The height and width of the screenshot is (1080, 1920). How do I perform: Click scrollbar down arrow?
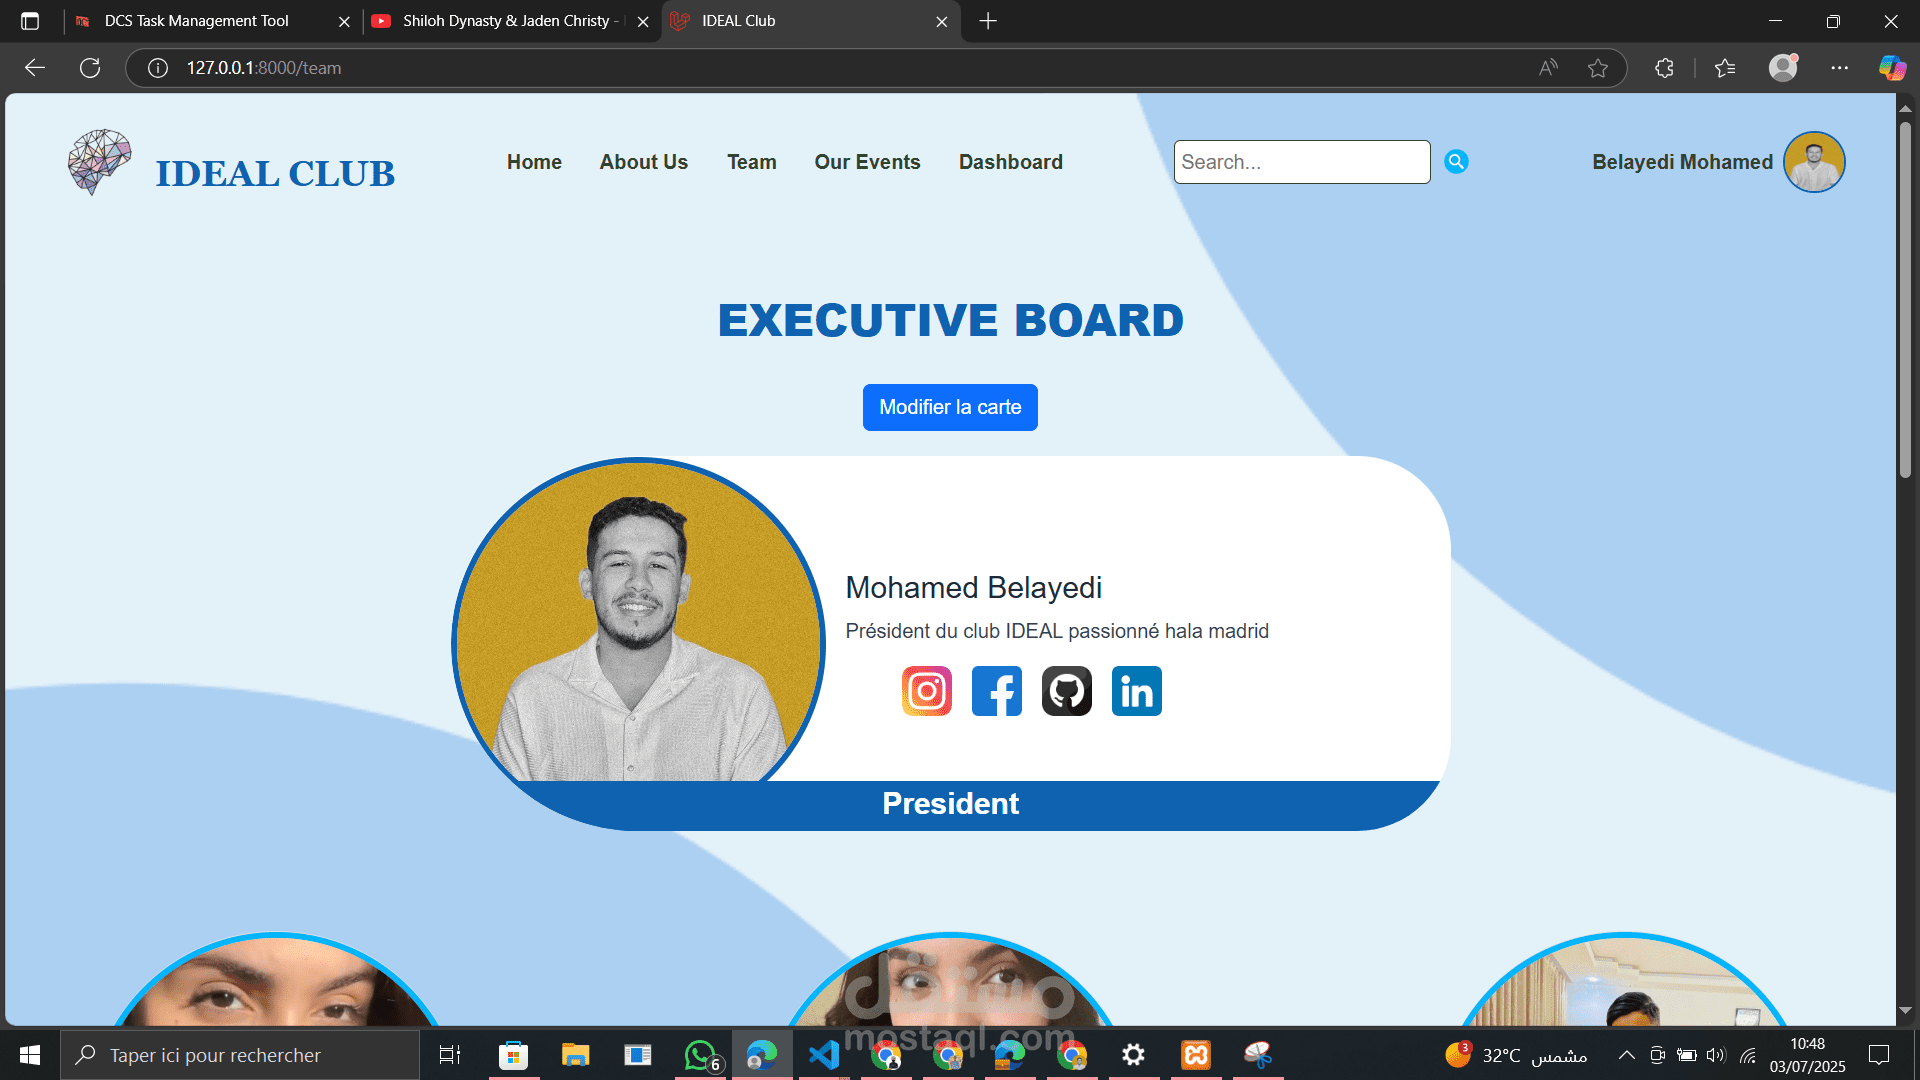point(1905,1011)
